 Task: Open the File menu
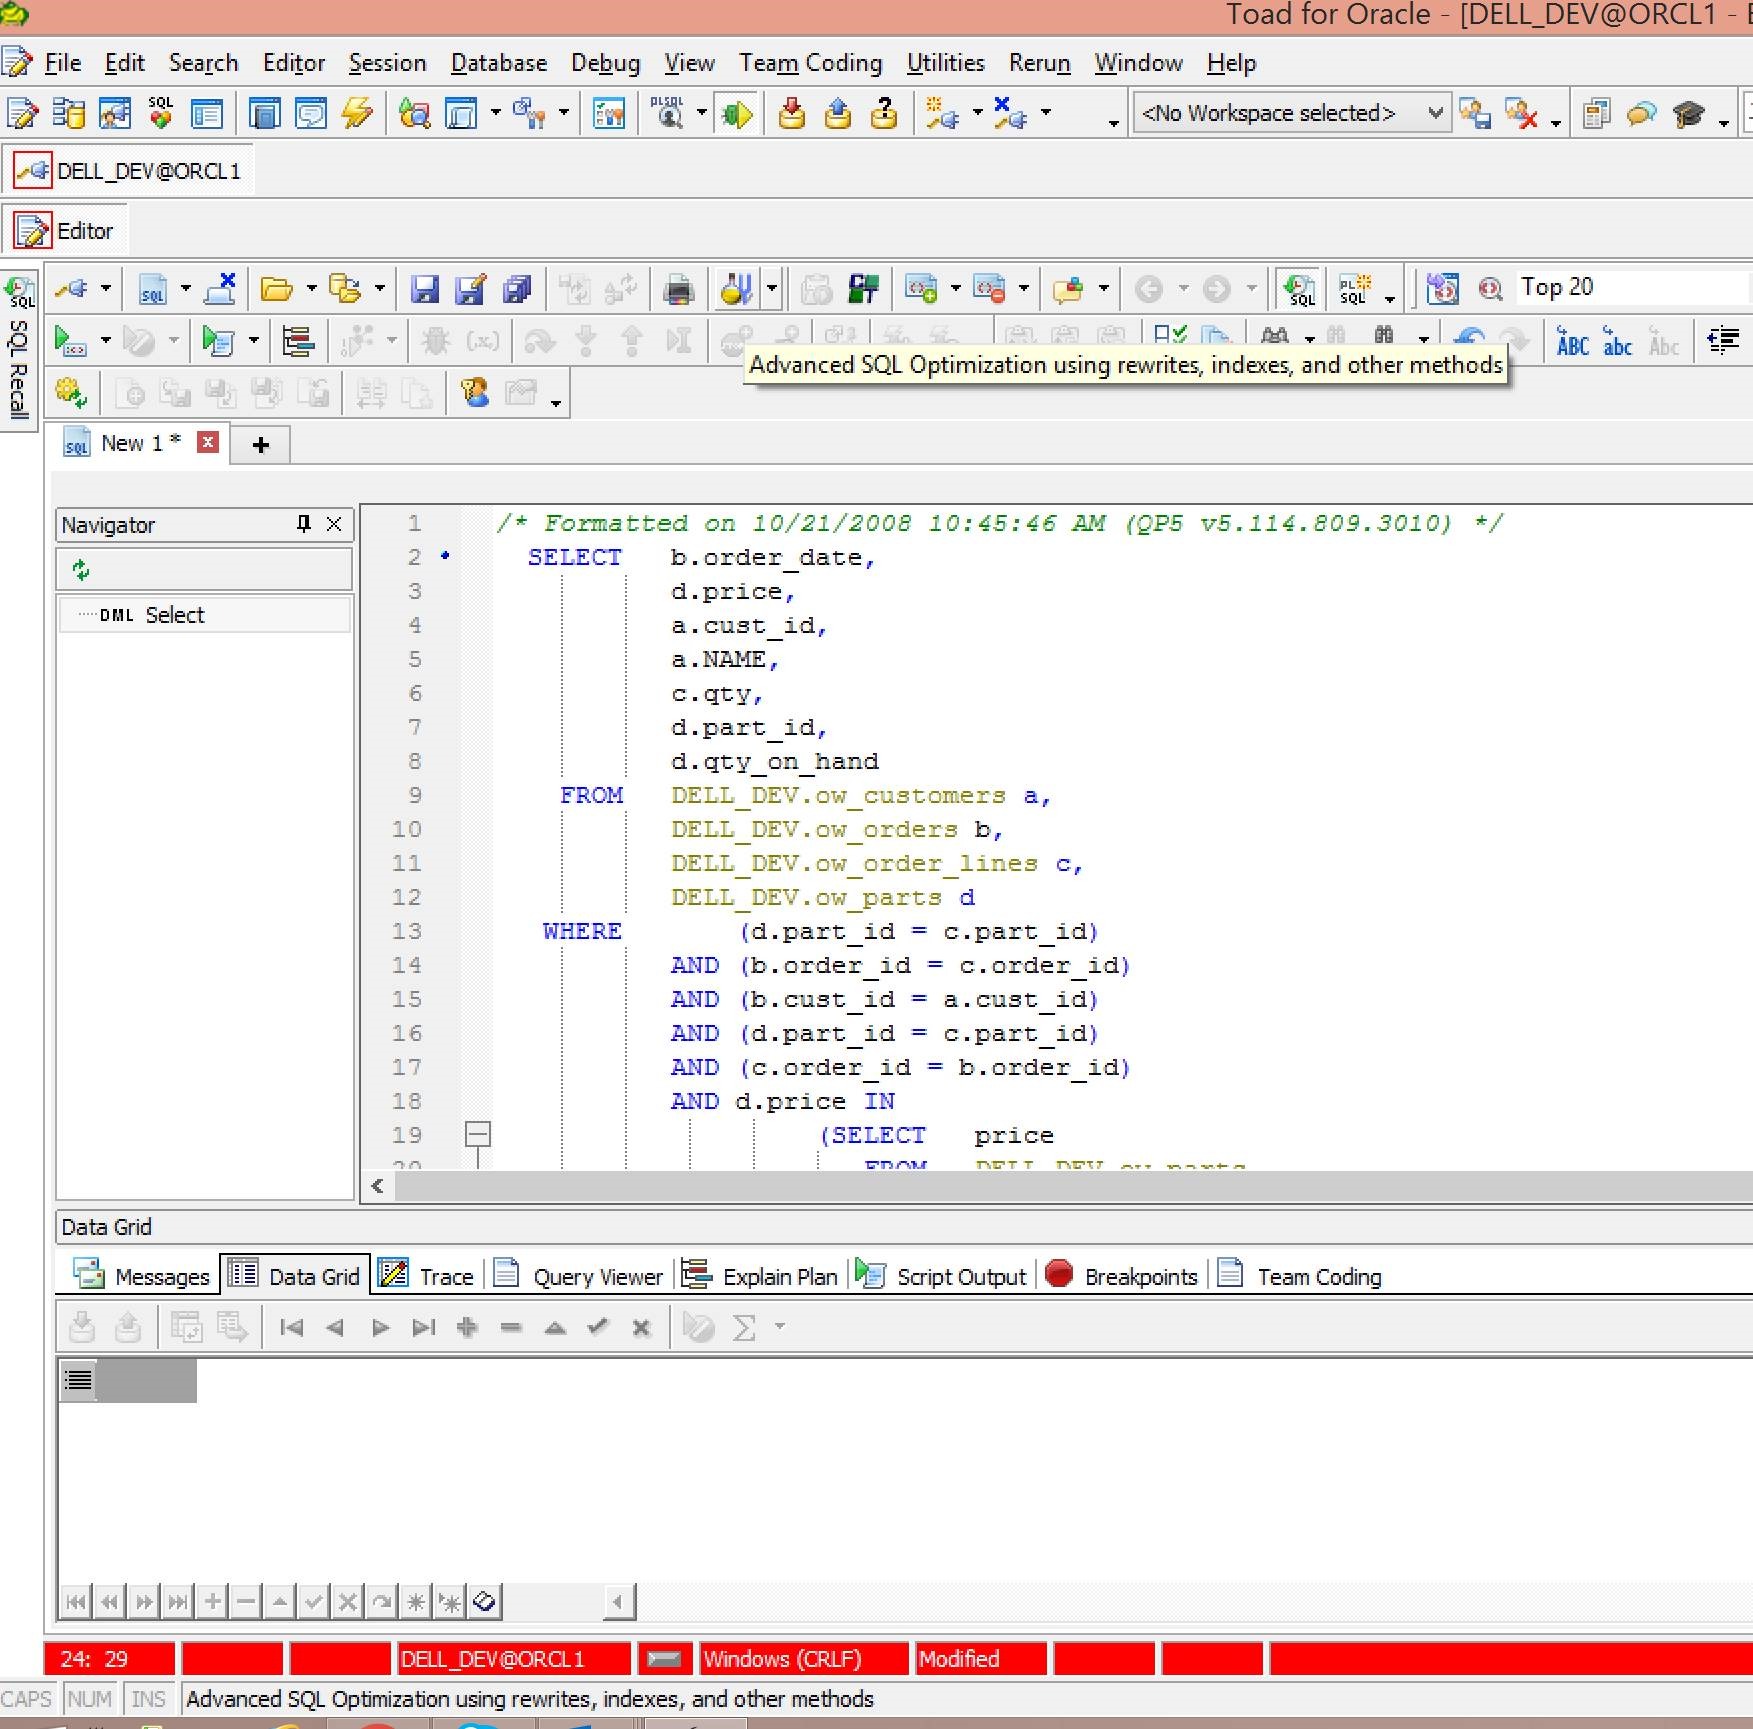pyautogui.click(x=63, y=63)
